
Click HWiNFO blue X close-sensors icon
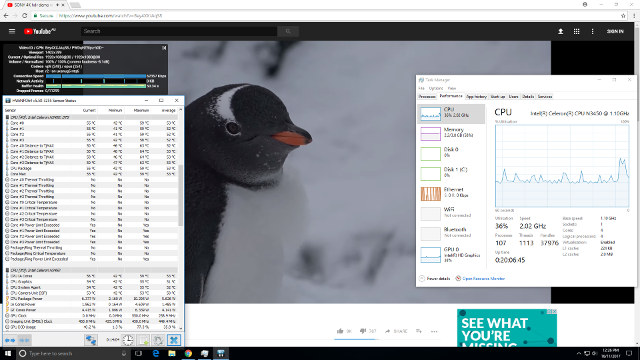[x=174, y=340]
